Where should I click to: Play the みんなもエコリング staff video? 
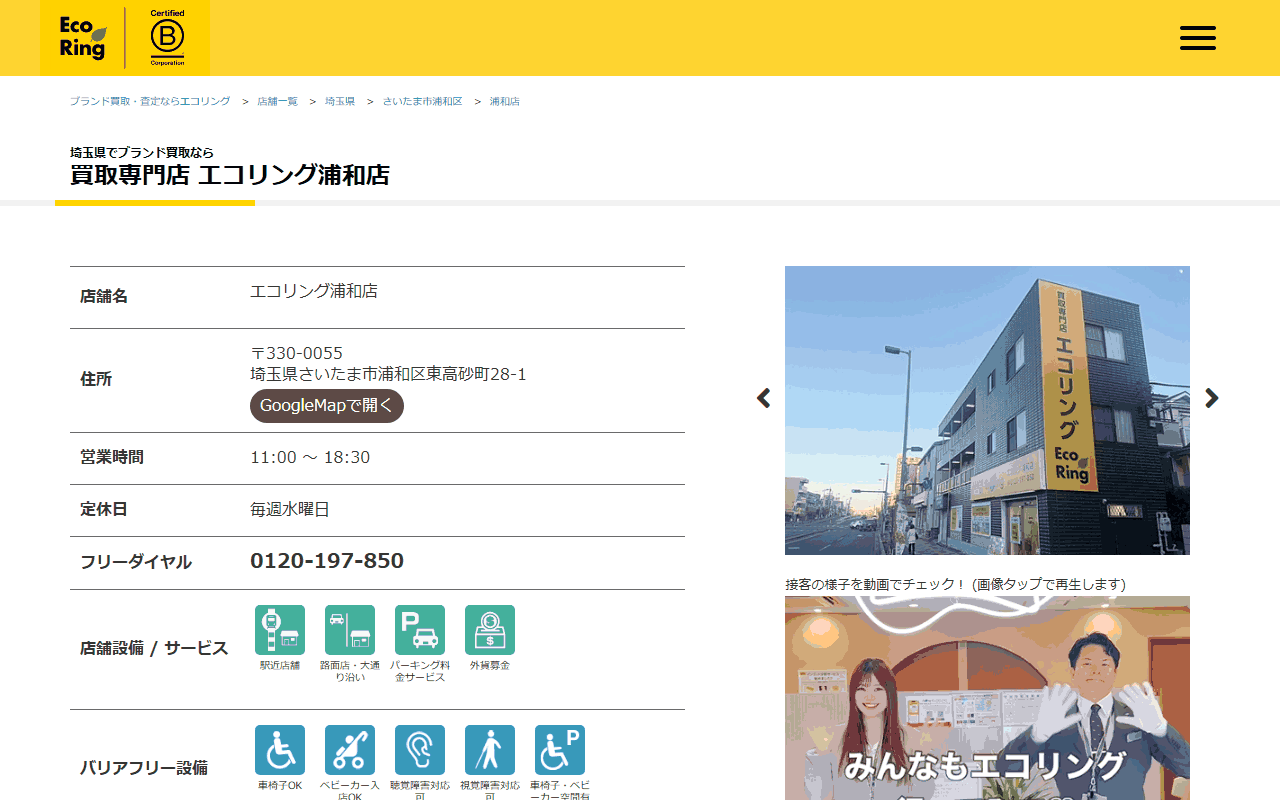point(987,698)
